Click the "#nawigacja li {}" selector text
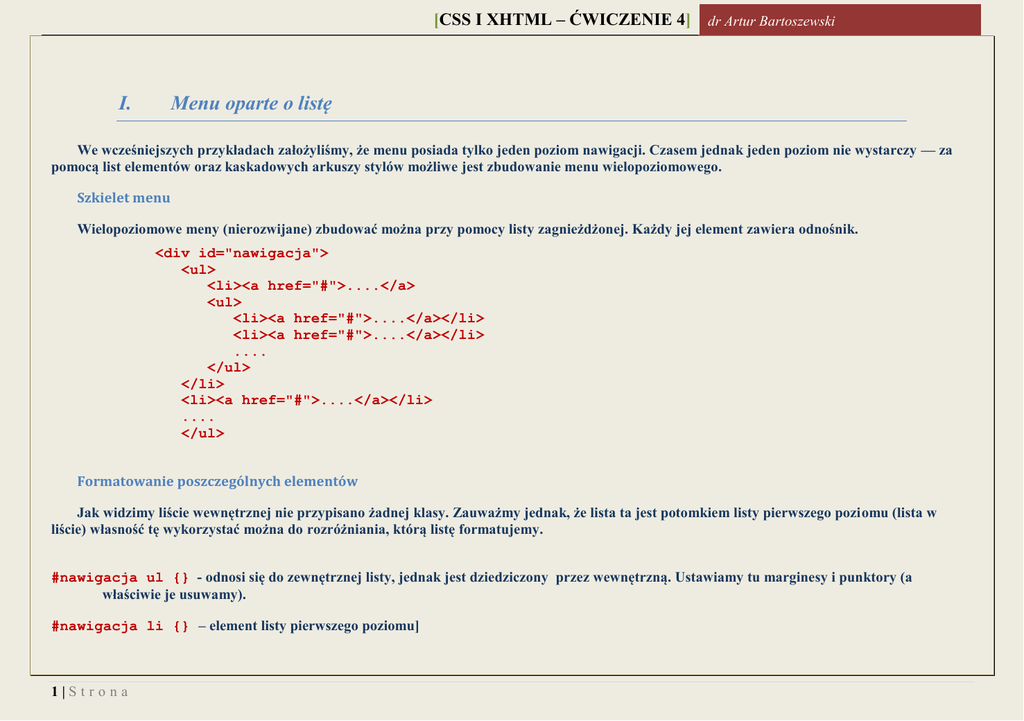The image size is (1024, 721). 120,627
